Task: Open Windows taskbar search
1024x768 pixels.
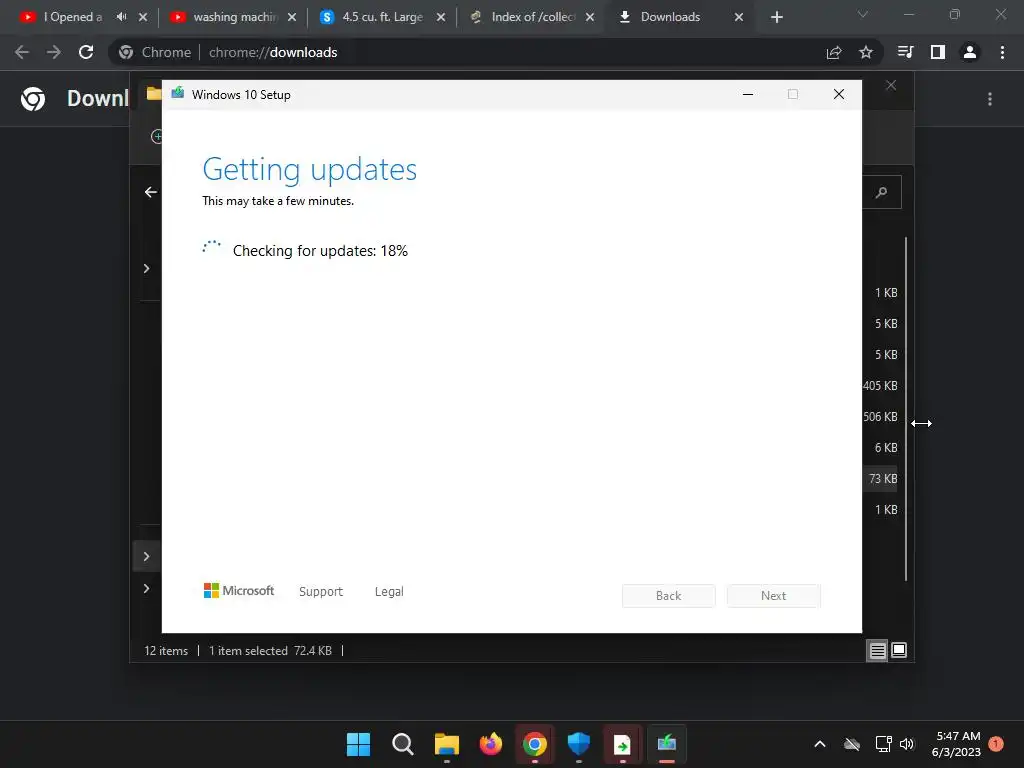Action: click(x=402, y=744)
